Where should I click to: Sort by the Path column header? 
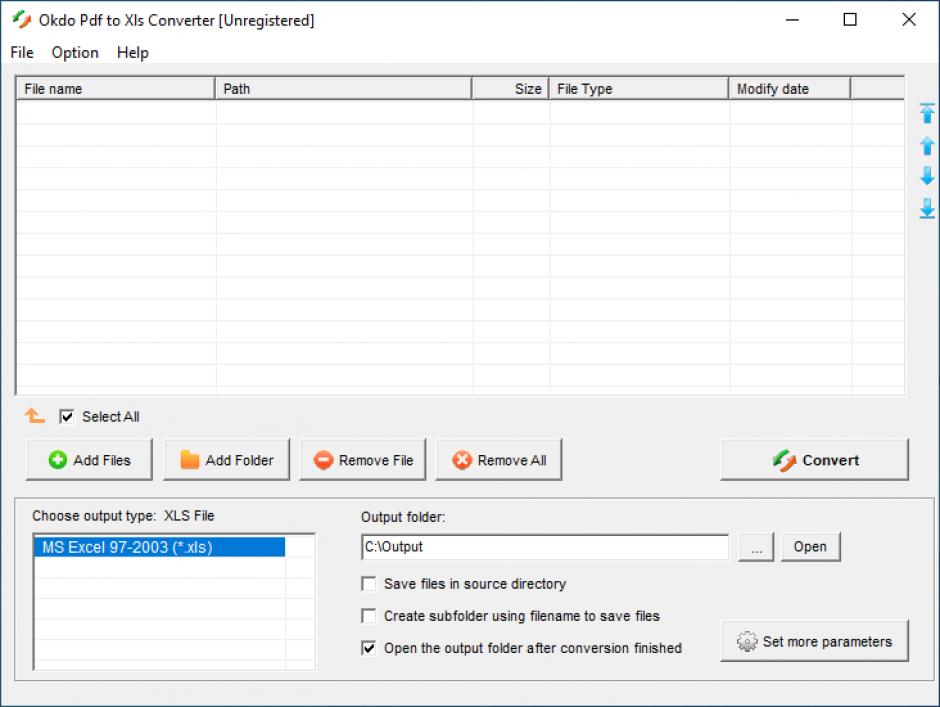344,89
